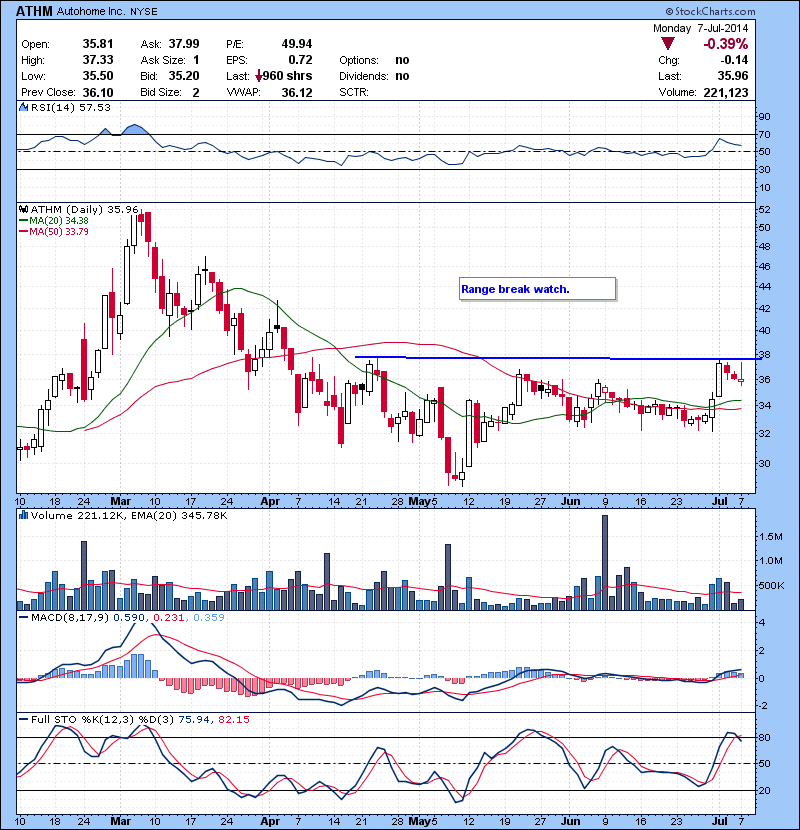This screenshot has height=830, width=800.
Task: Click the Options: no field
Action: click(374, 60)
